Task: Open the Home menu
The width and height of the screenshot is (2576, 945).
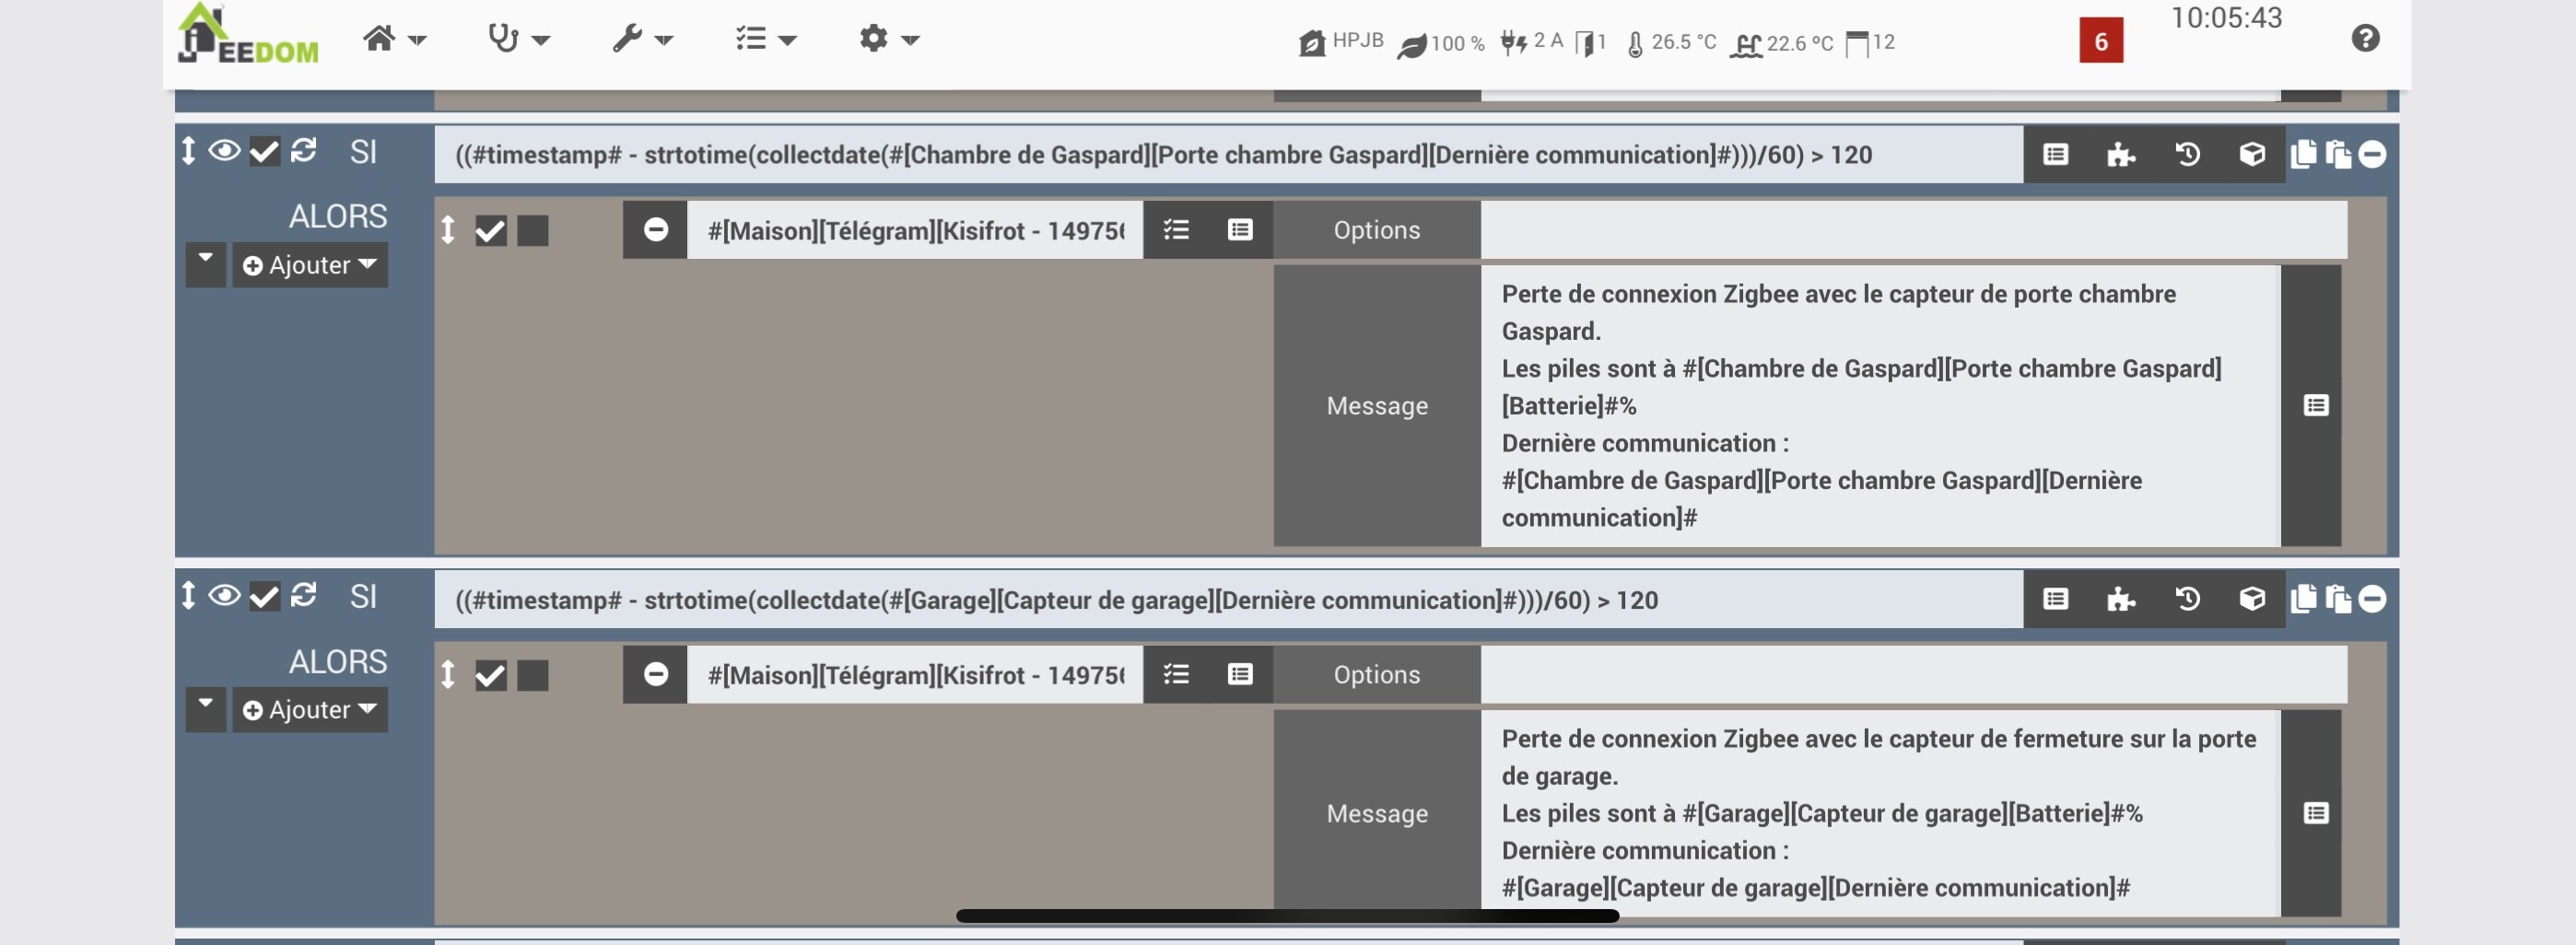Action: (394, 39)
